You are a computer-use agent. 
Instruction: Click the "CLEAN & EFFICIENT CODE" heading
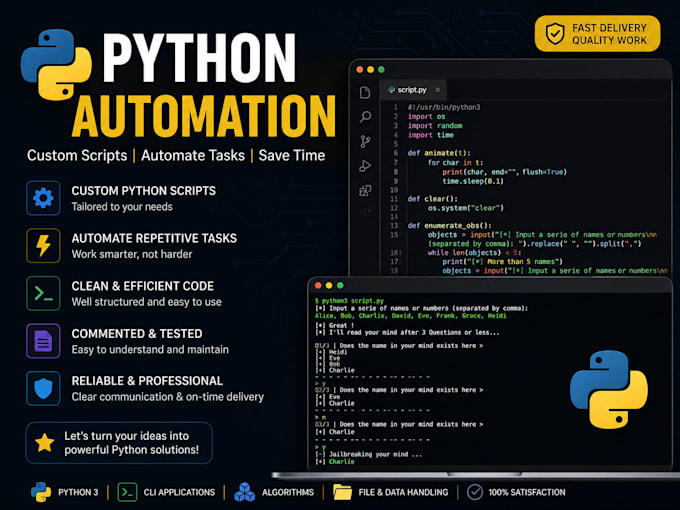[143, 286]
